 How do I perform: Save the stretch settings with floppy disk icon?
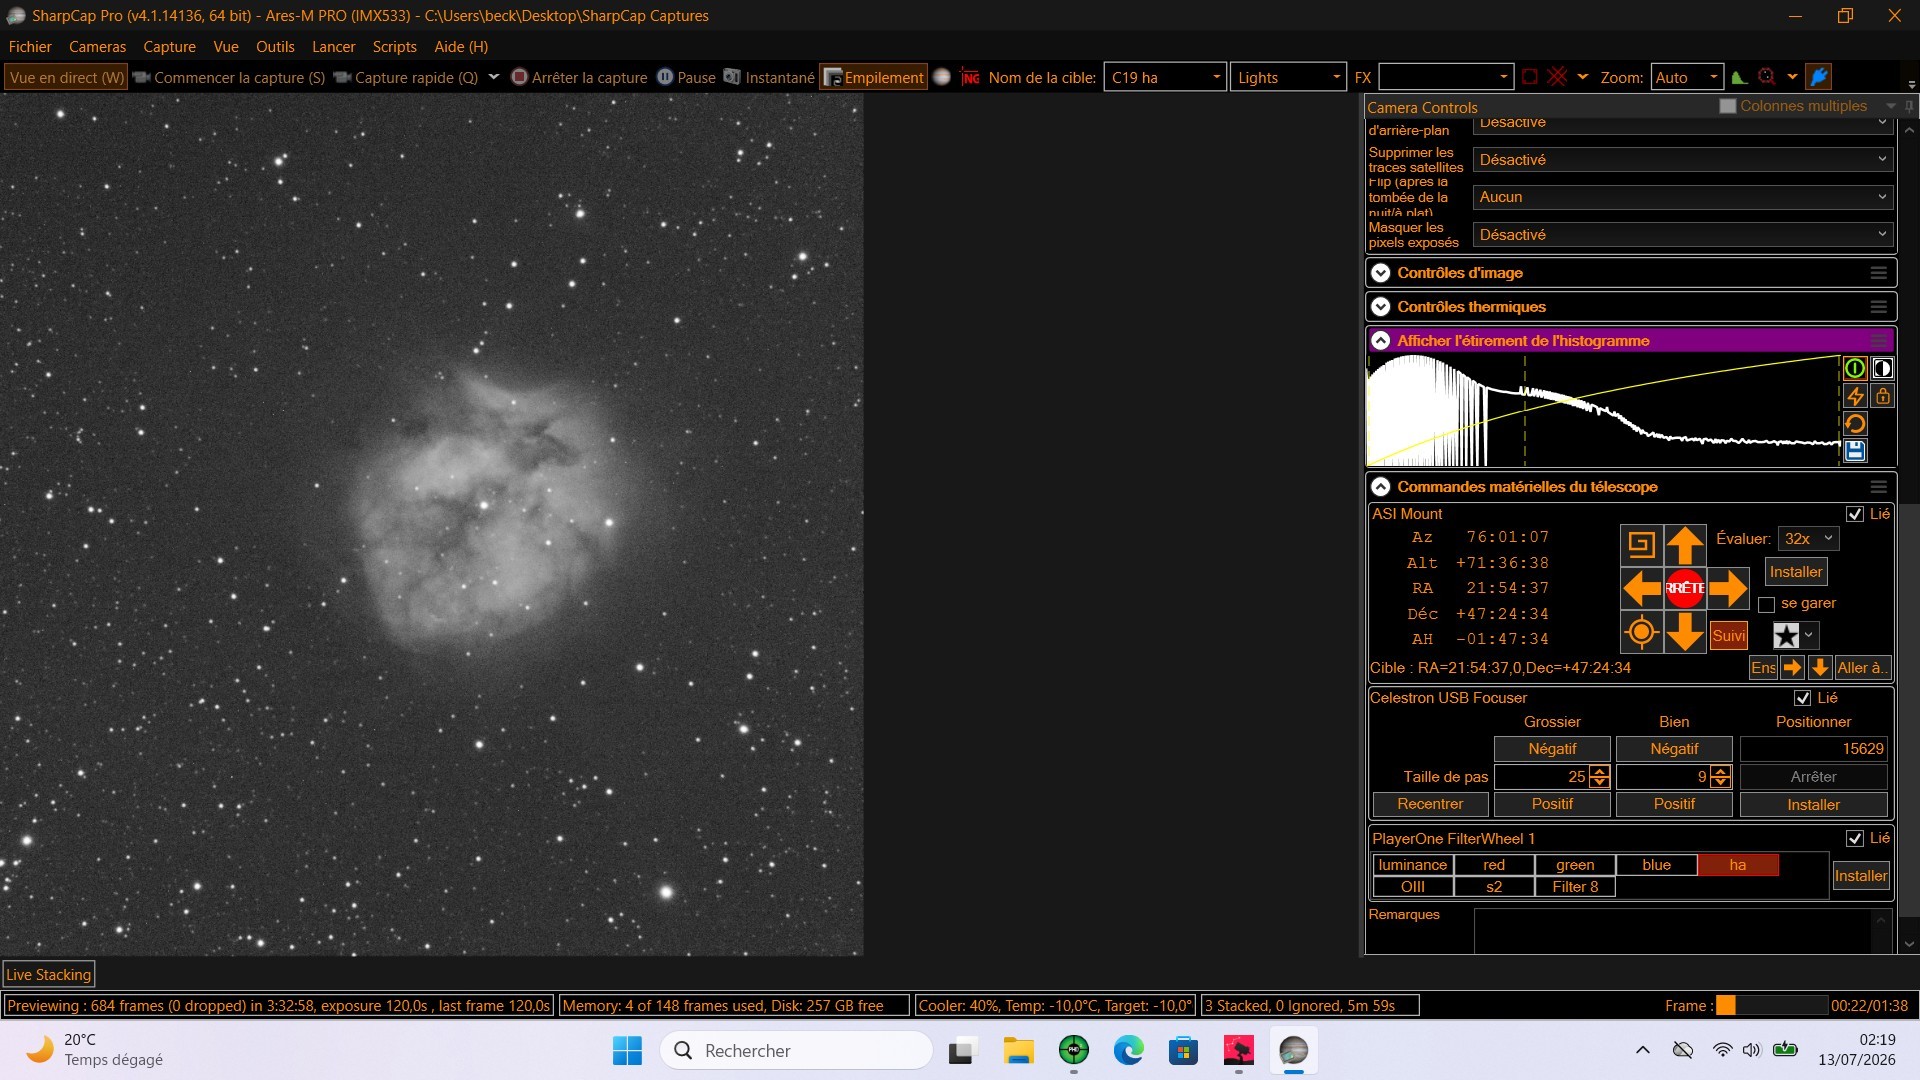coord(1855,451)
